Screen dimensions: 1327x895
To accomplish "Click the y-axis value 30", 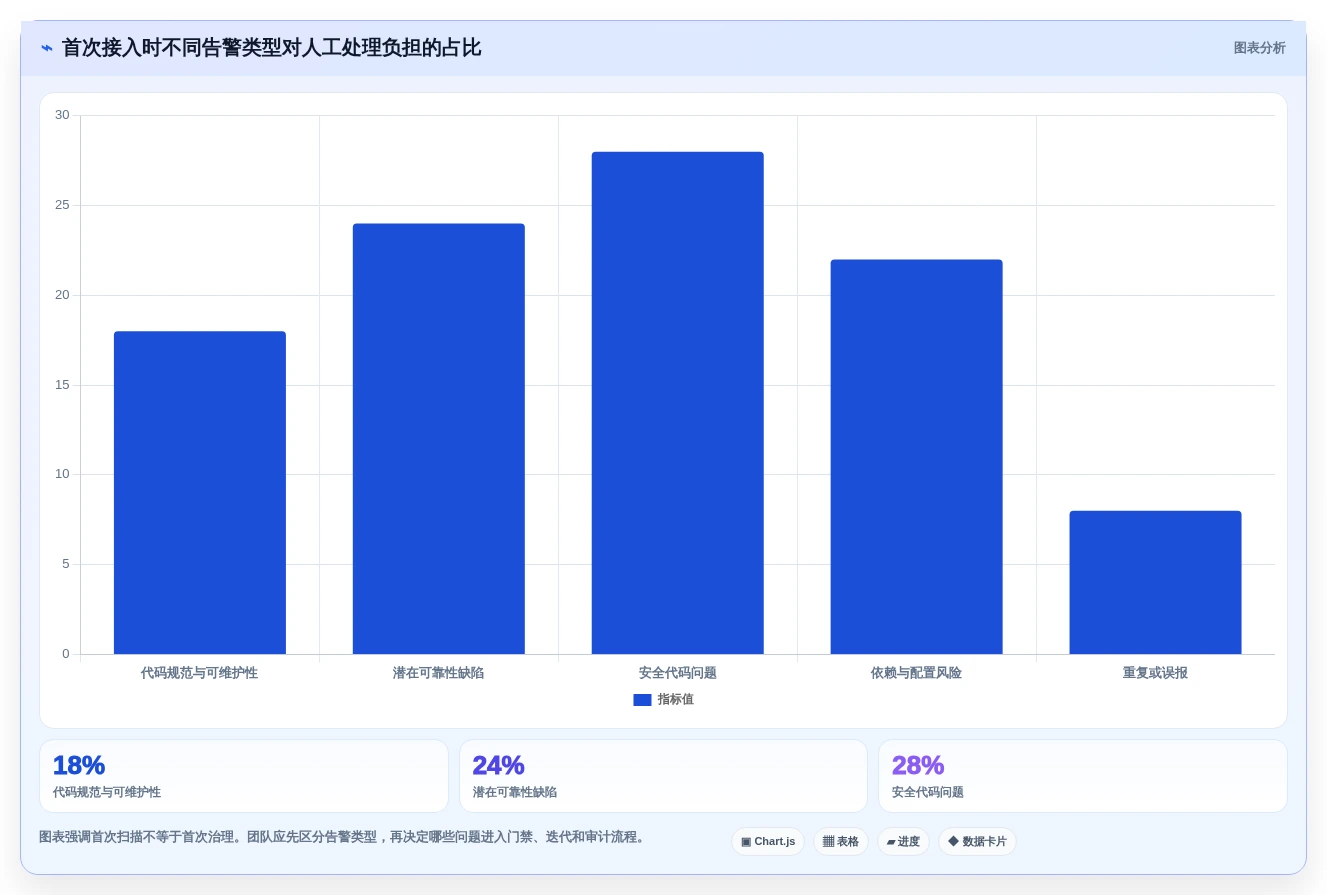I will [x=62, y=115].
